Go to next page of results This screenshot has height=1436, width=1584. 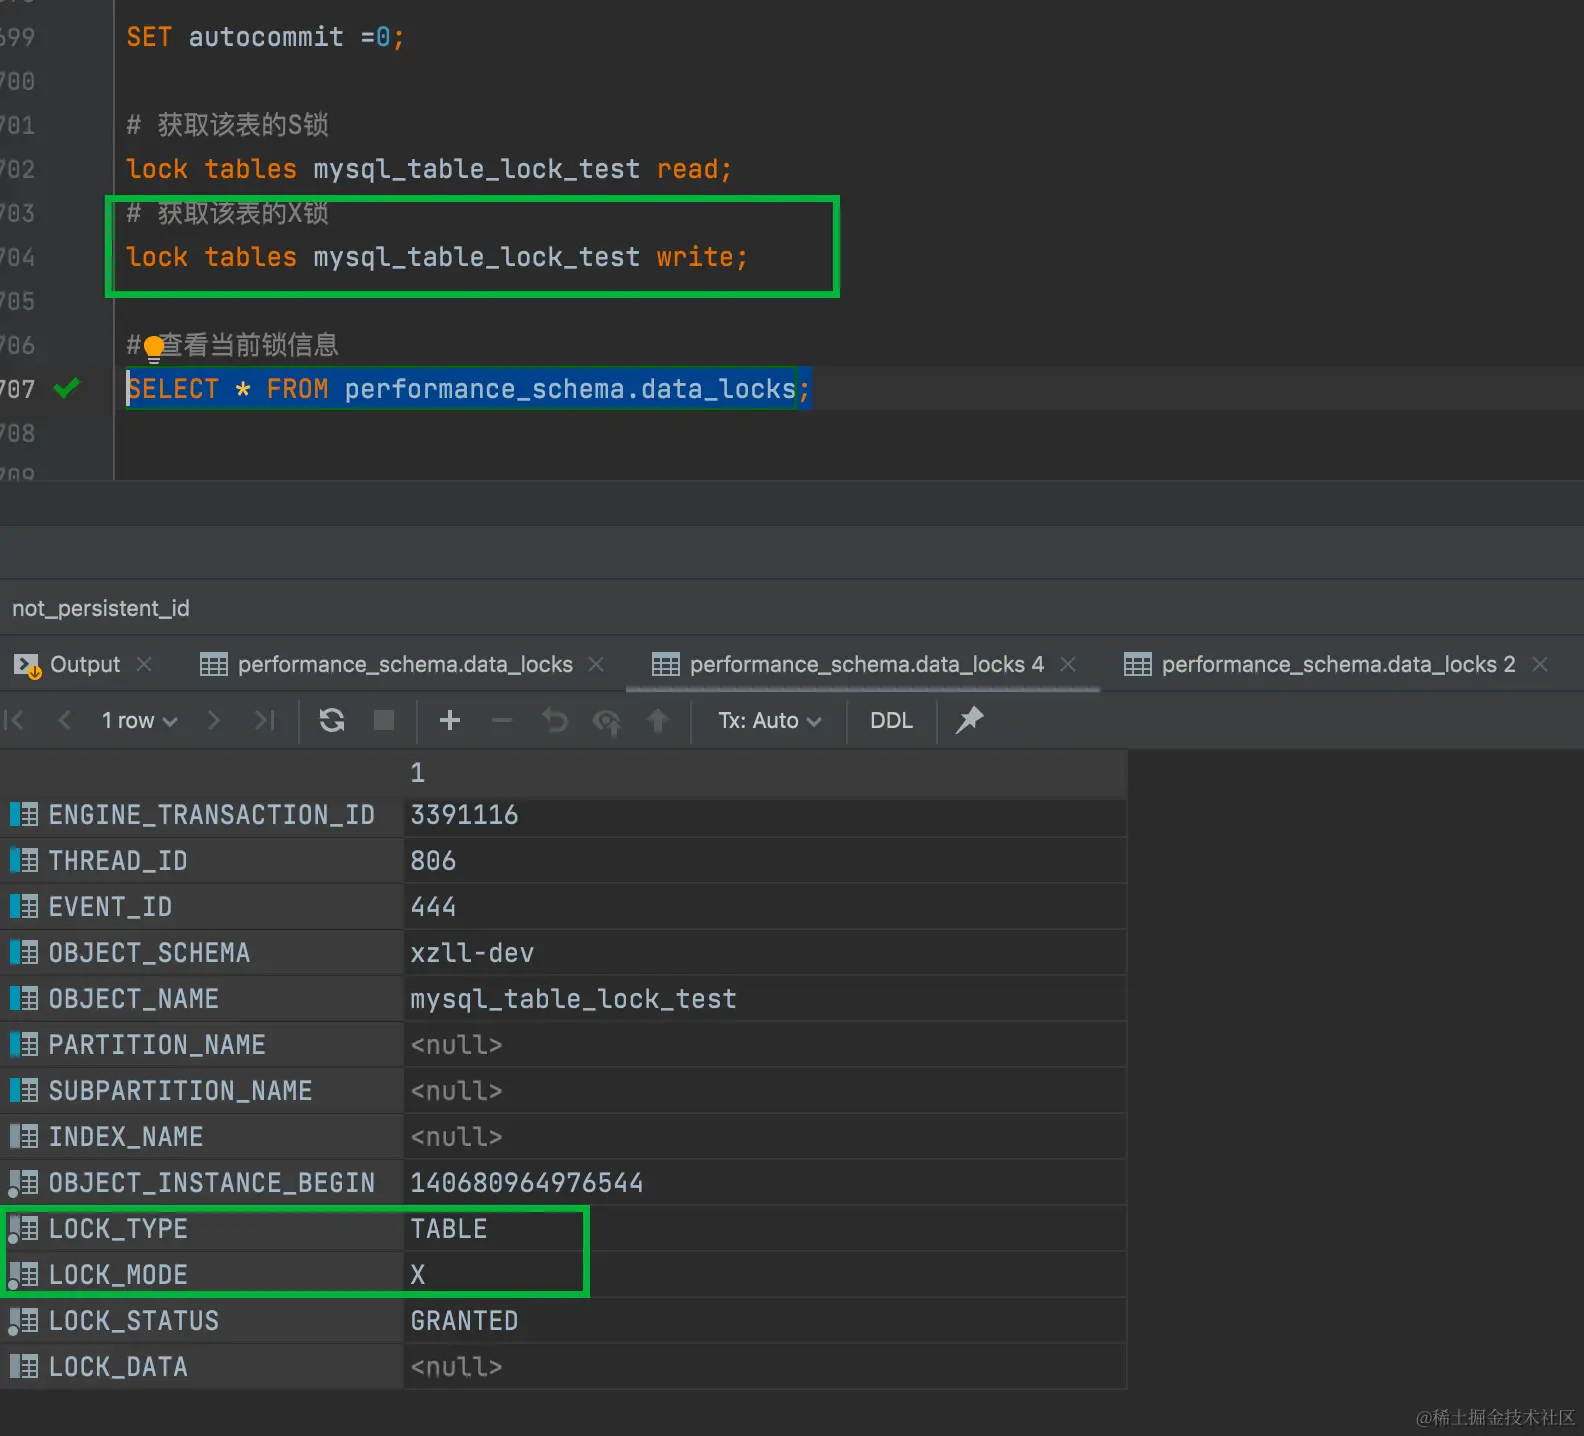[x=213, y=720]
